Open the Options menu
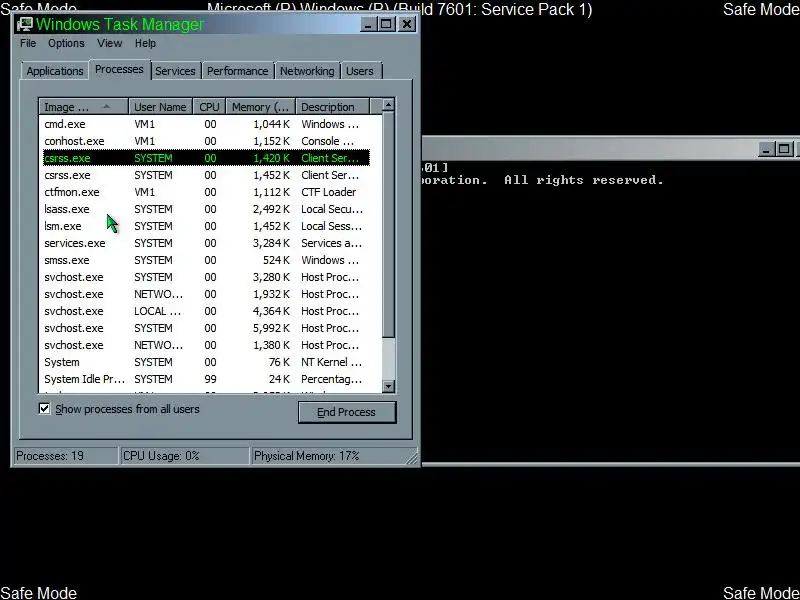800x600 pixels. click(x=66, y=43)
